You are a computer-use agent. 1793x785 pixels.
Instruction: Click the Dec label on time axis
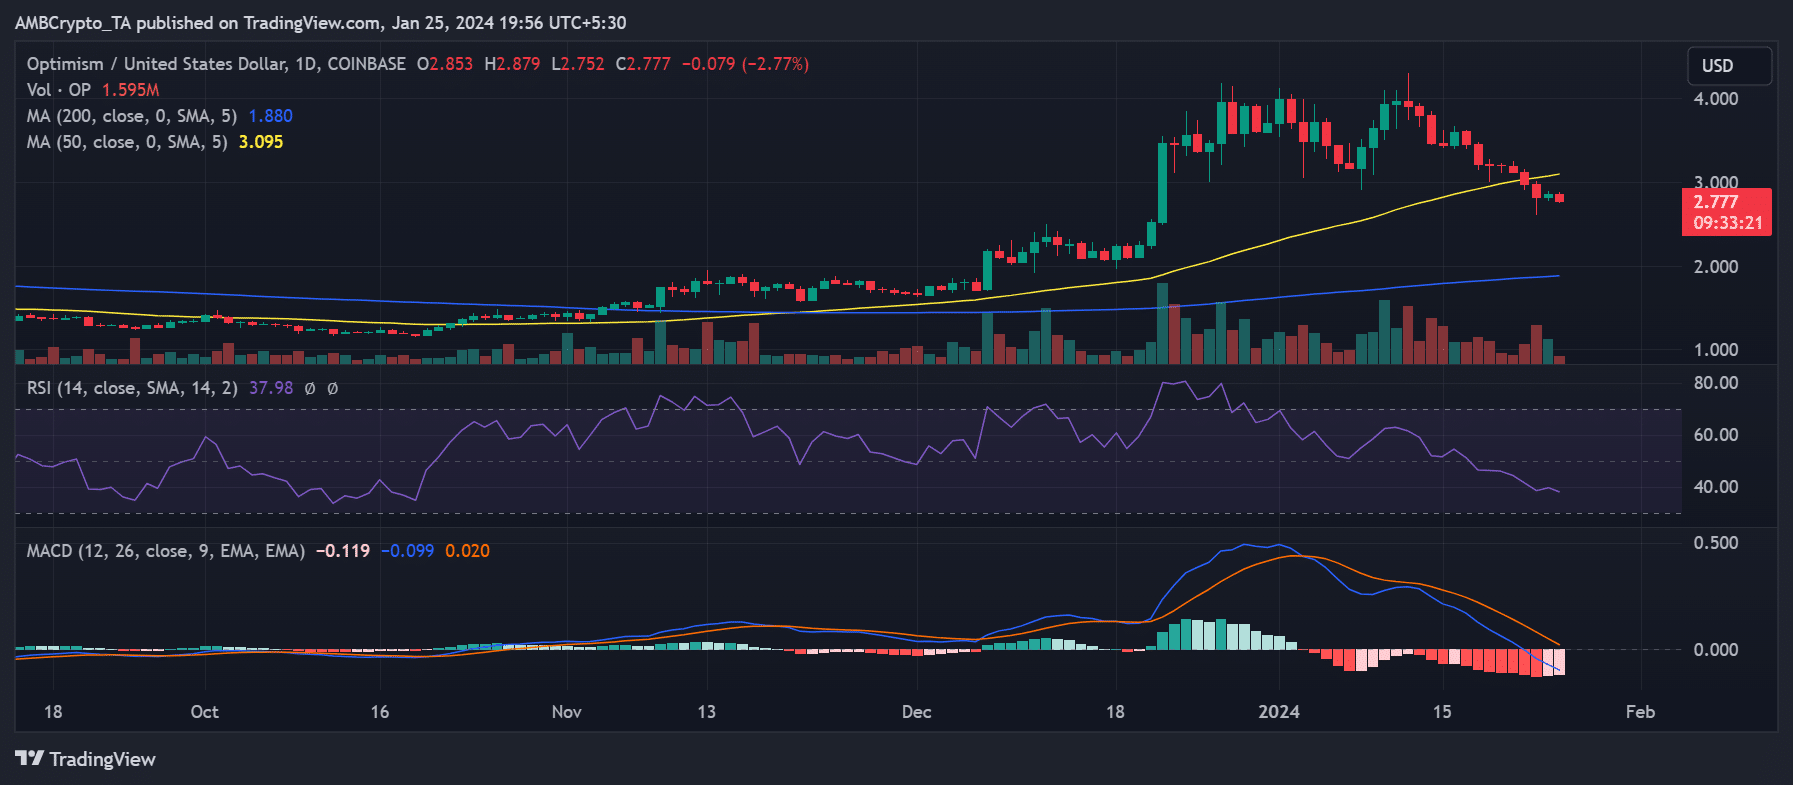(x=916, y=712)
